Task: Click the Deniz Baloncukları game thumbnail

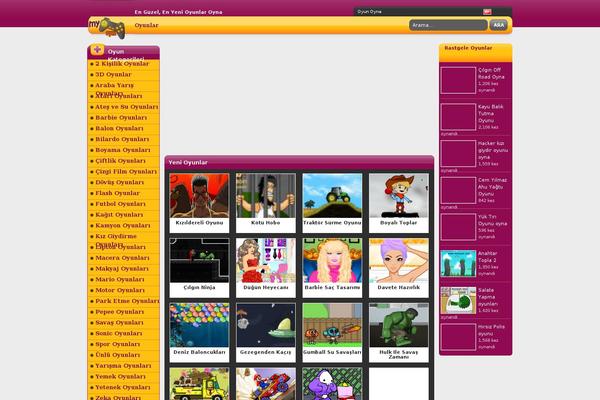Action: [199, 325]
